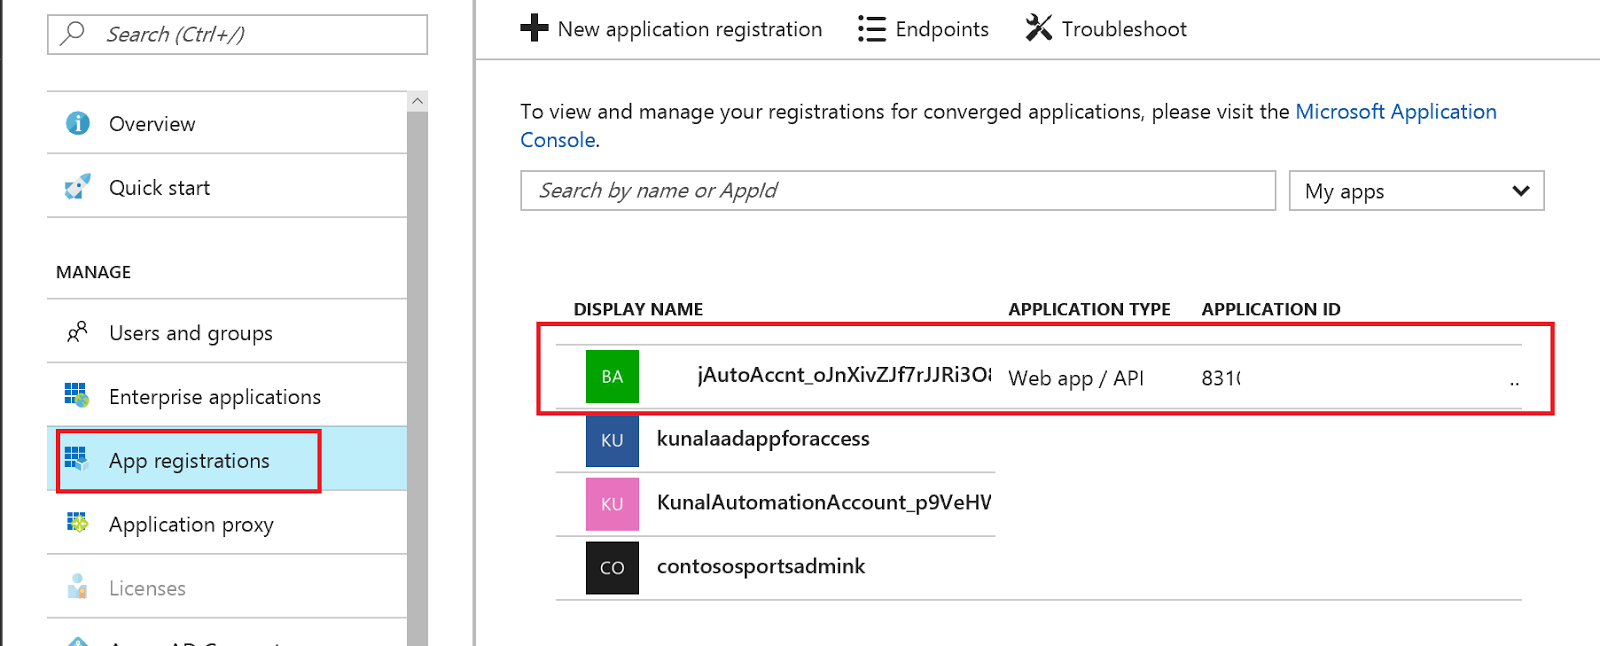Click the APPLICATION ID column header
Screen dimensions: 1600x646
pos(1271,309)
